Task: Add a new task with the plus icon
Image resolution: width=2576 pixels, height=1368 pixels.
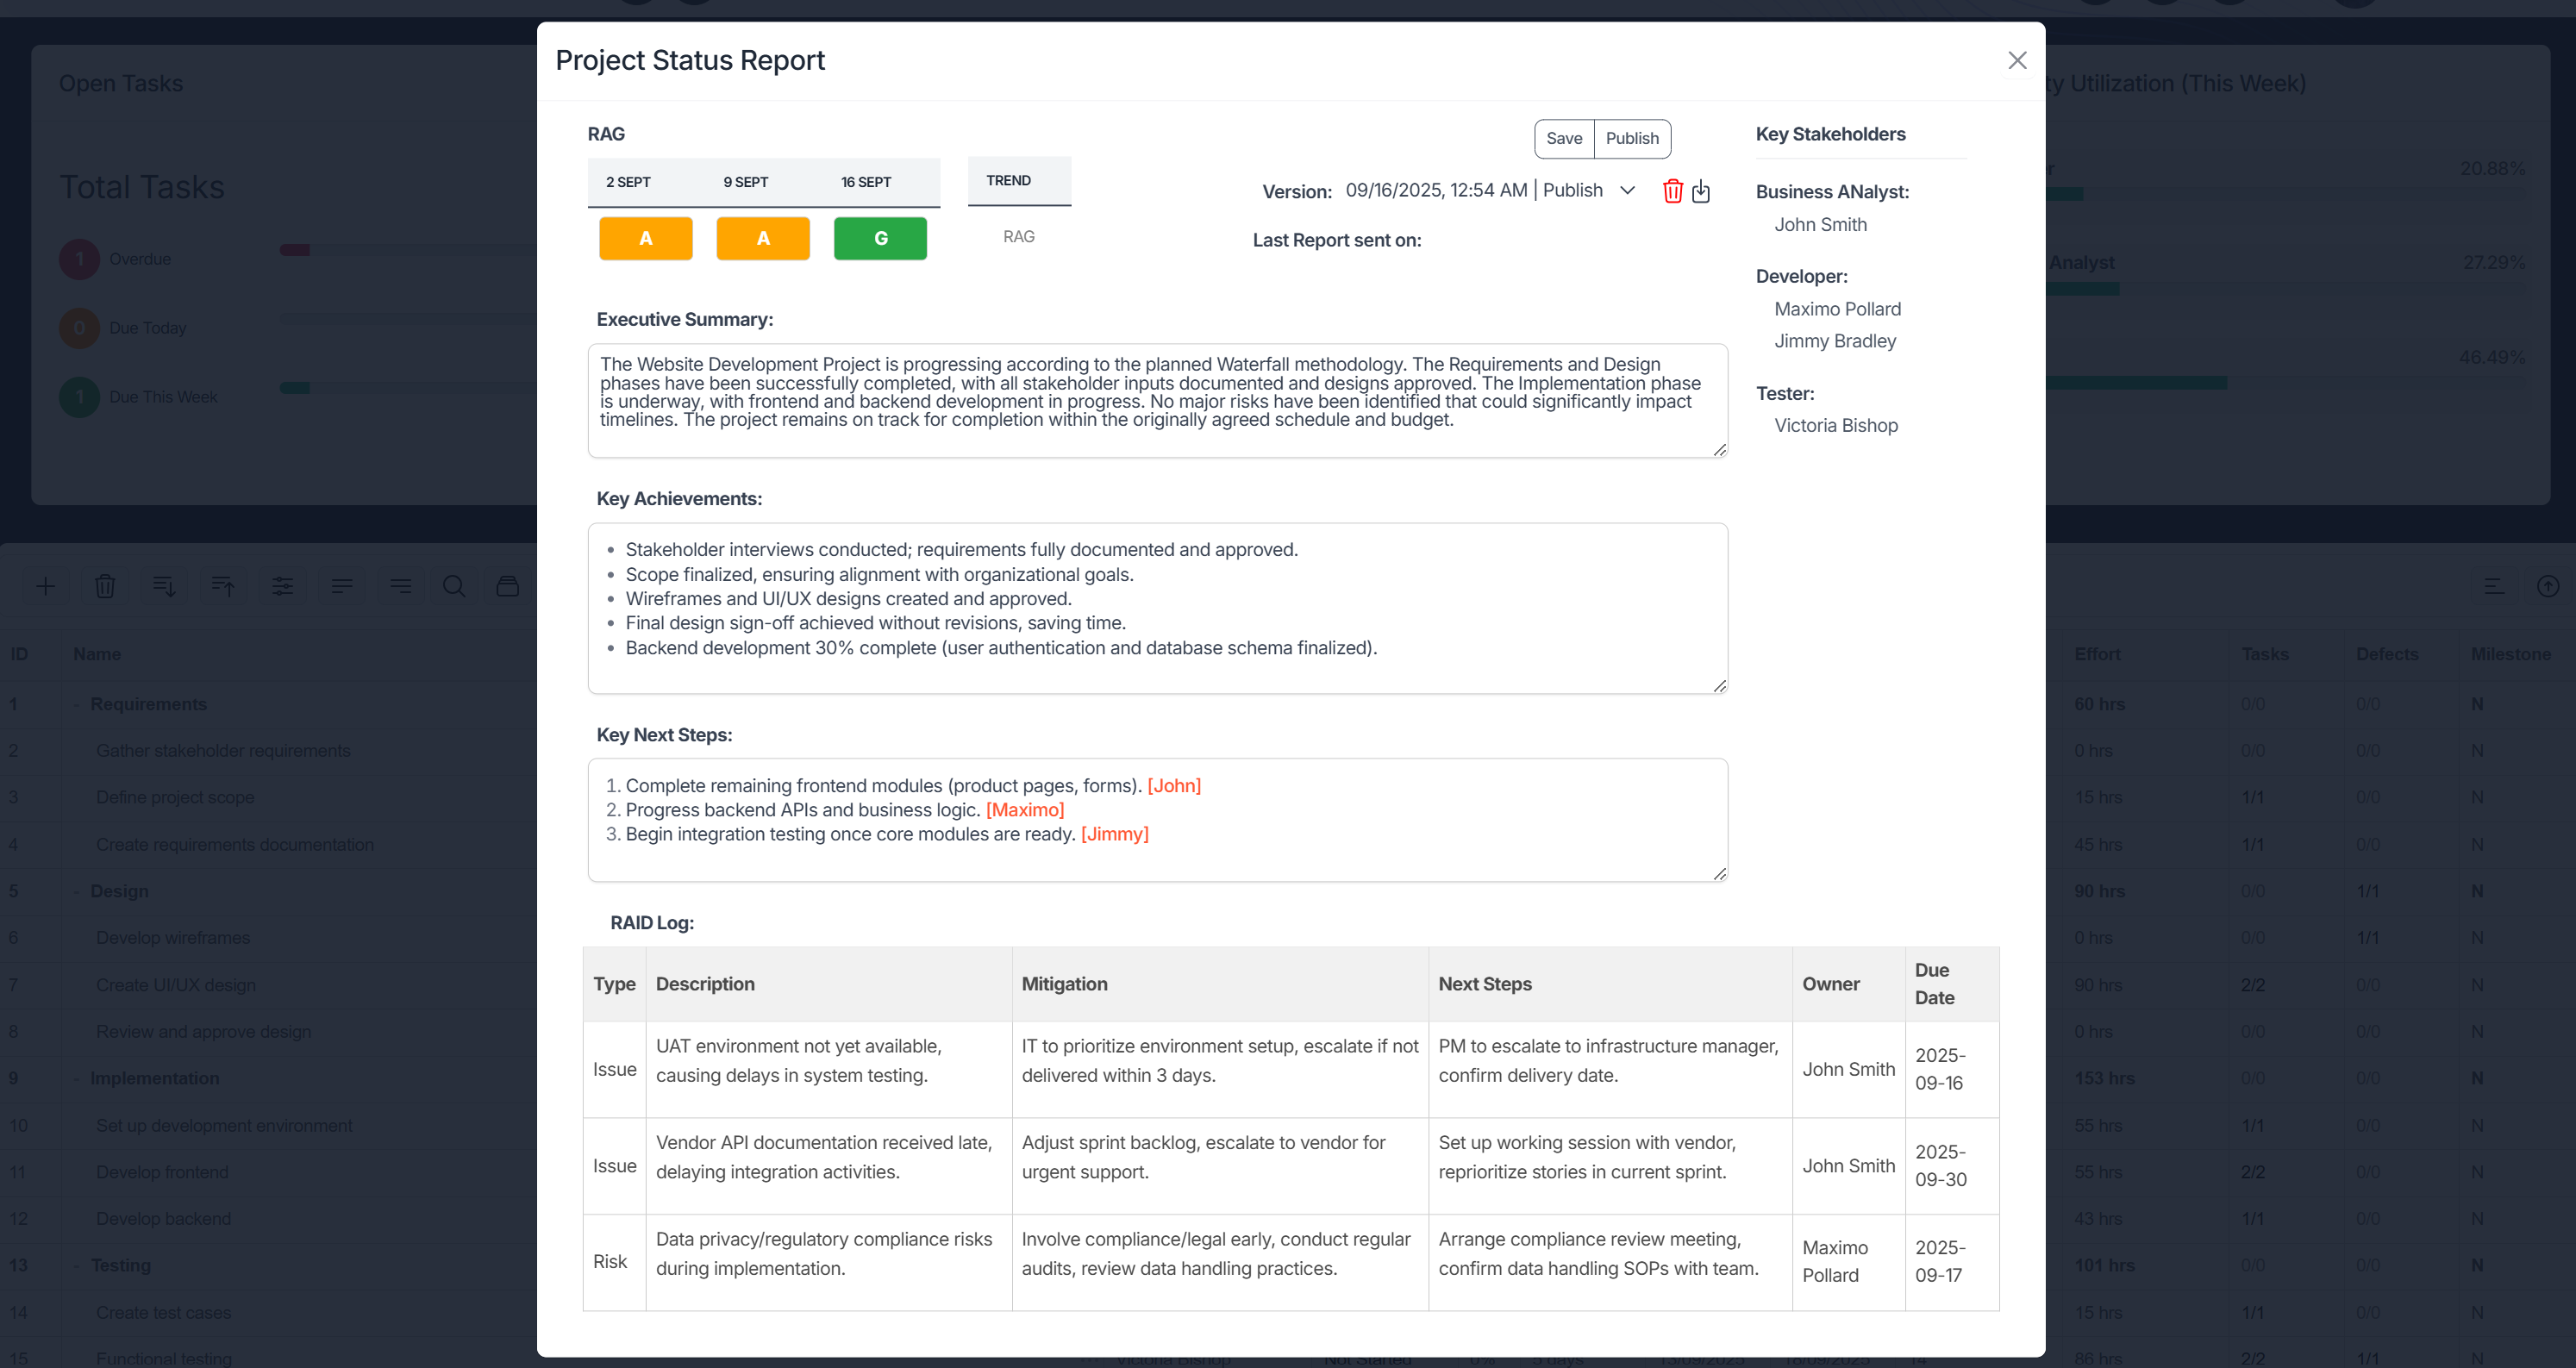Action: tap(46, 586)
